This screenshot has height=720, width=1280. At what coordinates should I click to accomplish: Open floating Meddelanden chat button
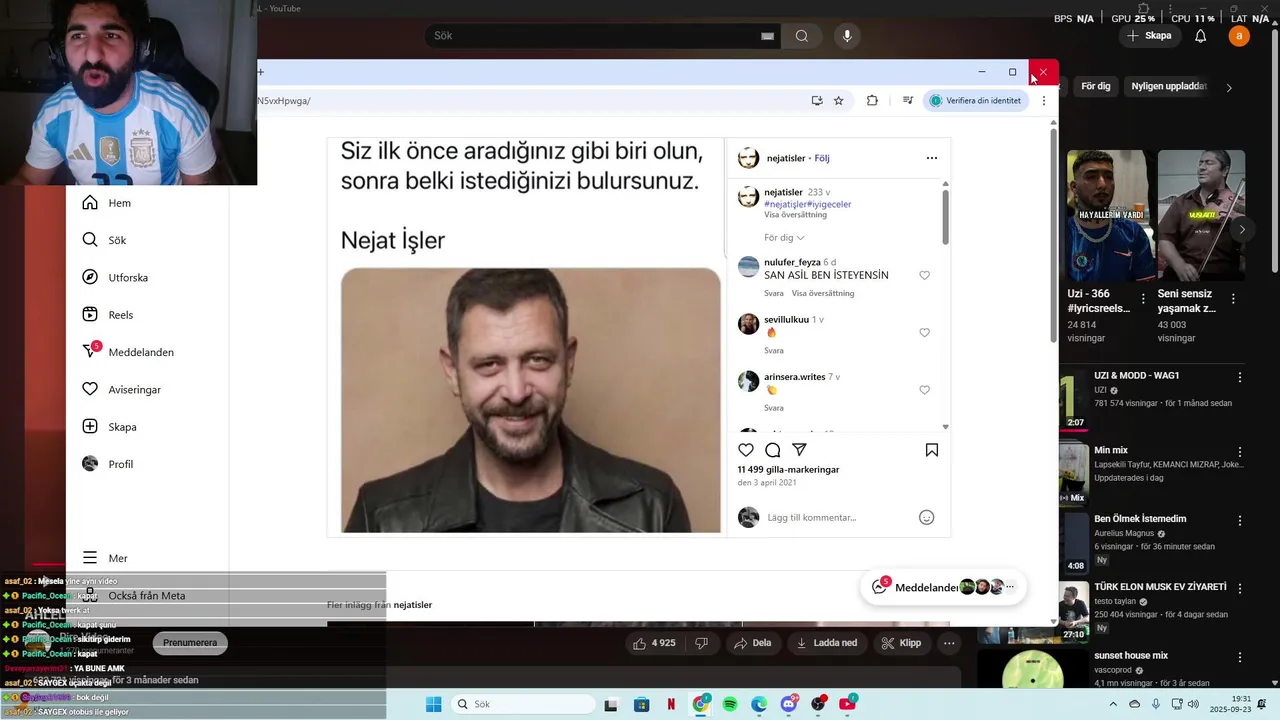click(x=943, y=587)
